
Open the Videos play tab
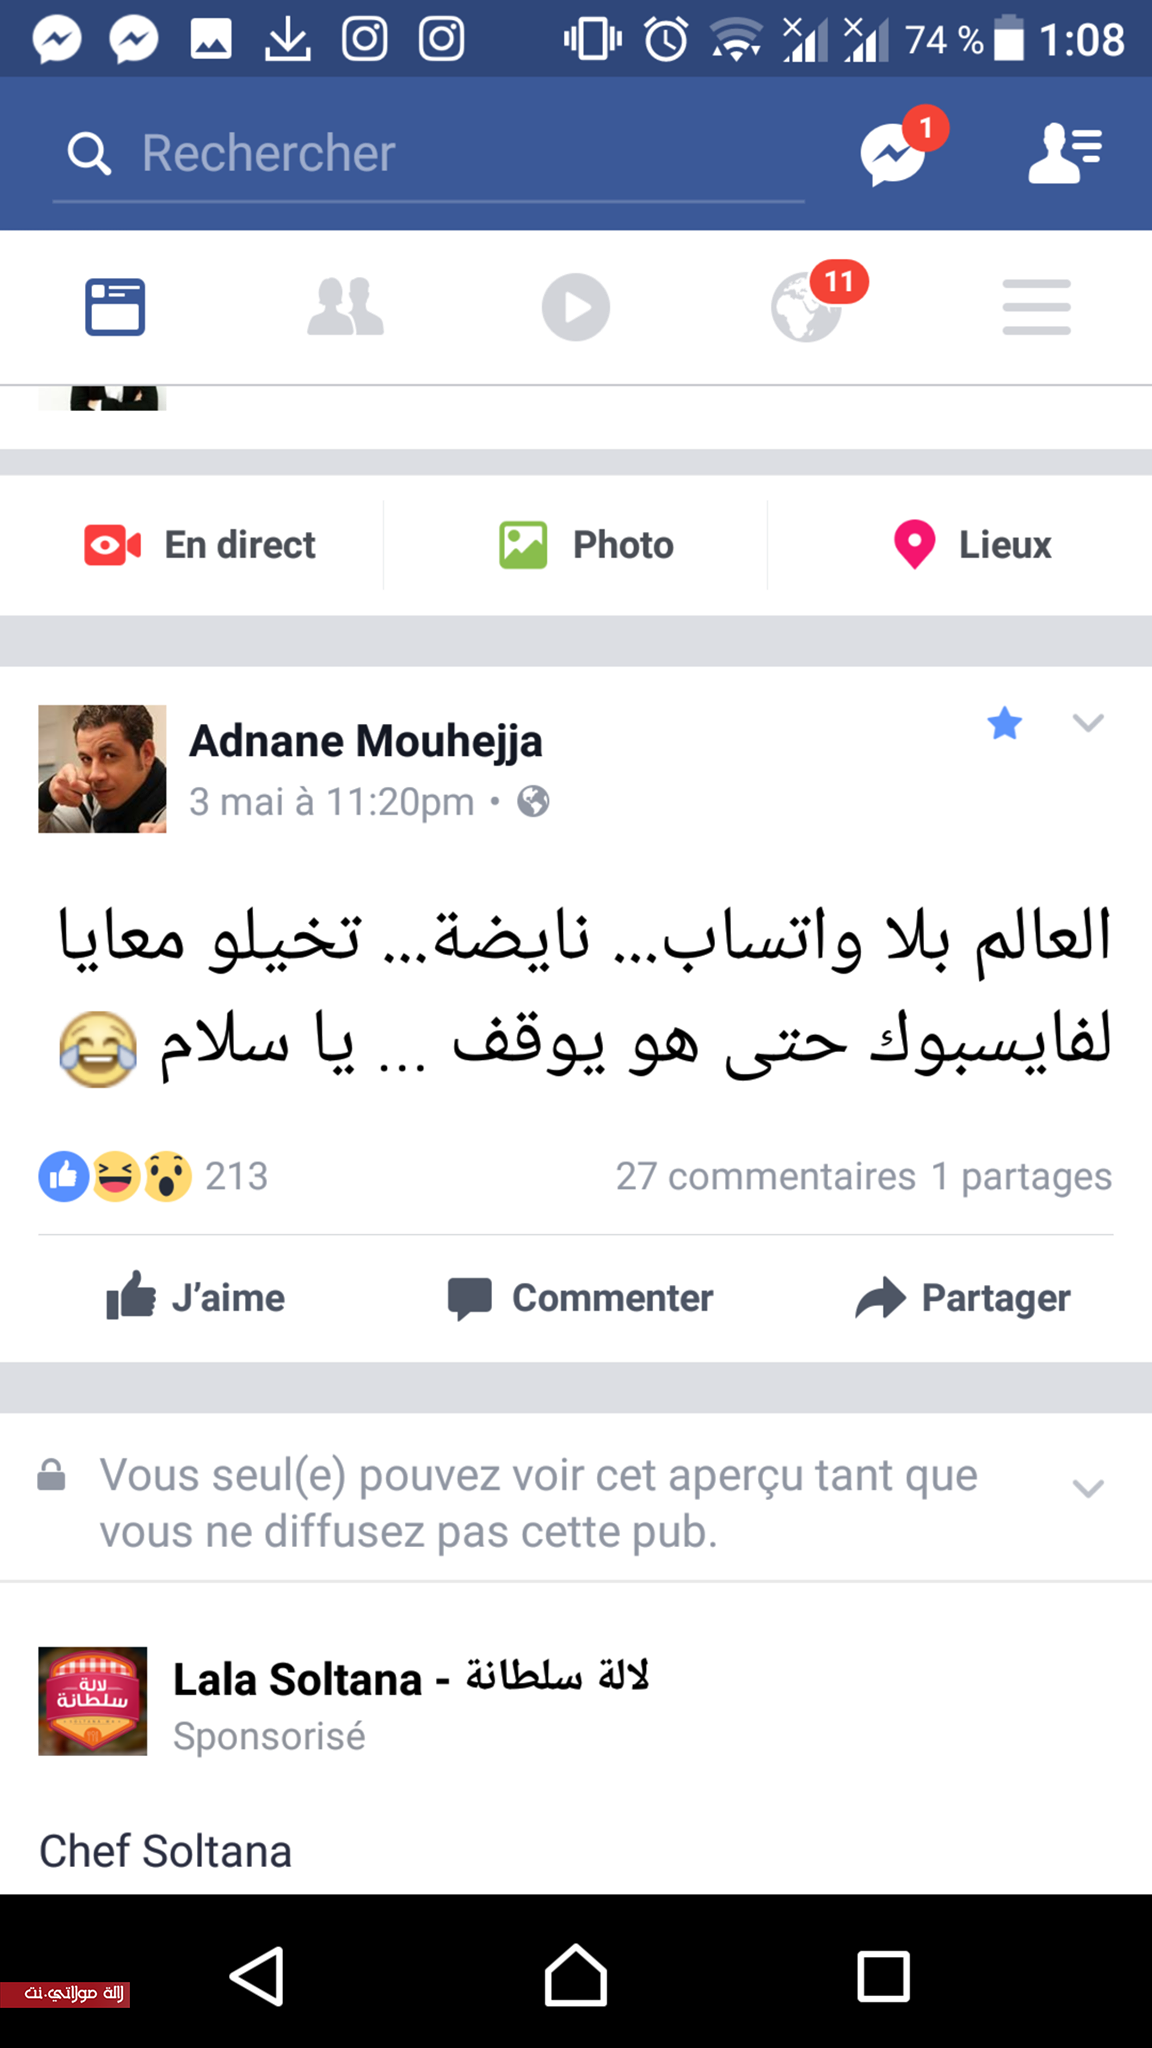(576, 307)
